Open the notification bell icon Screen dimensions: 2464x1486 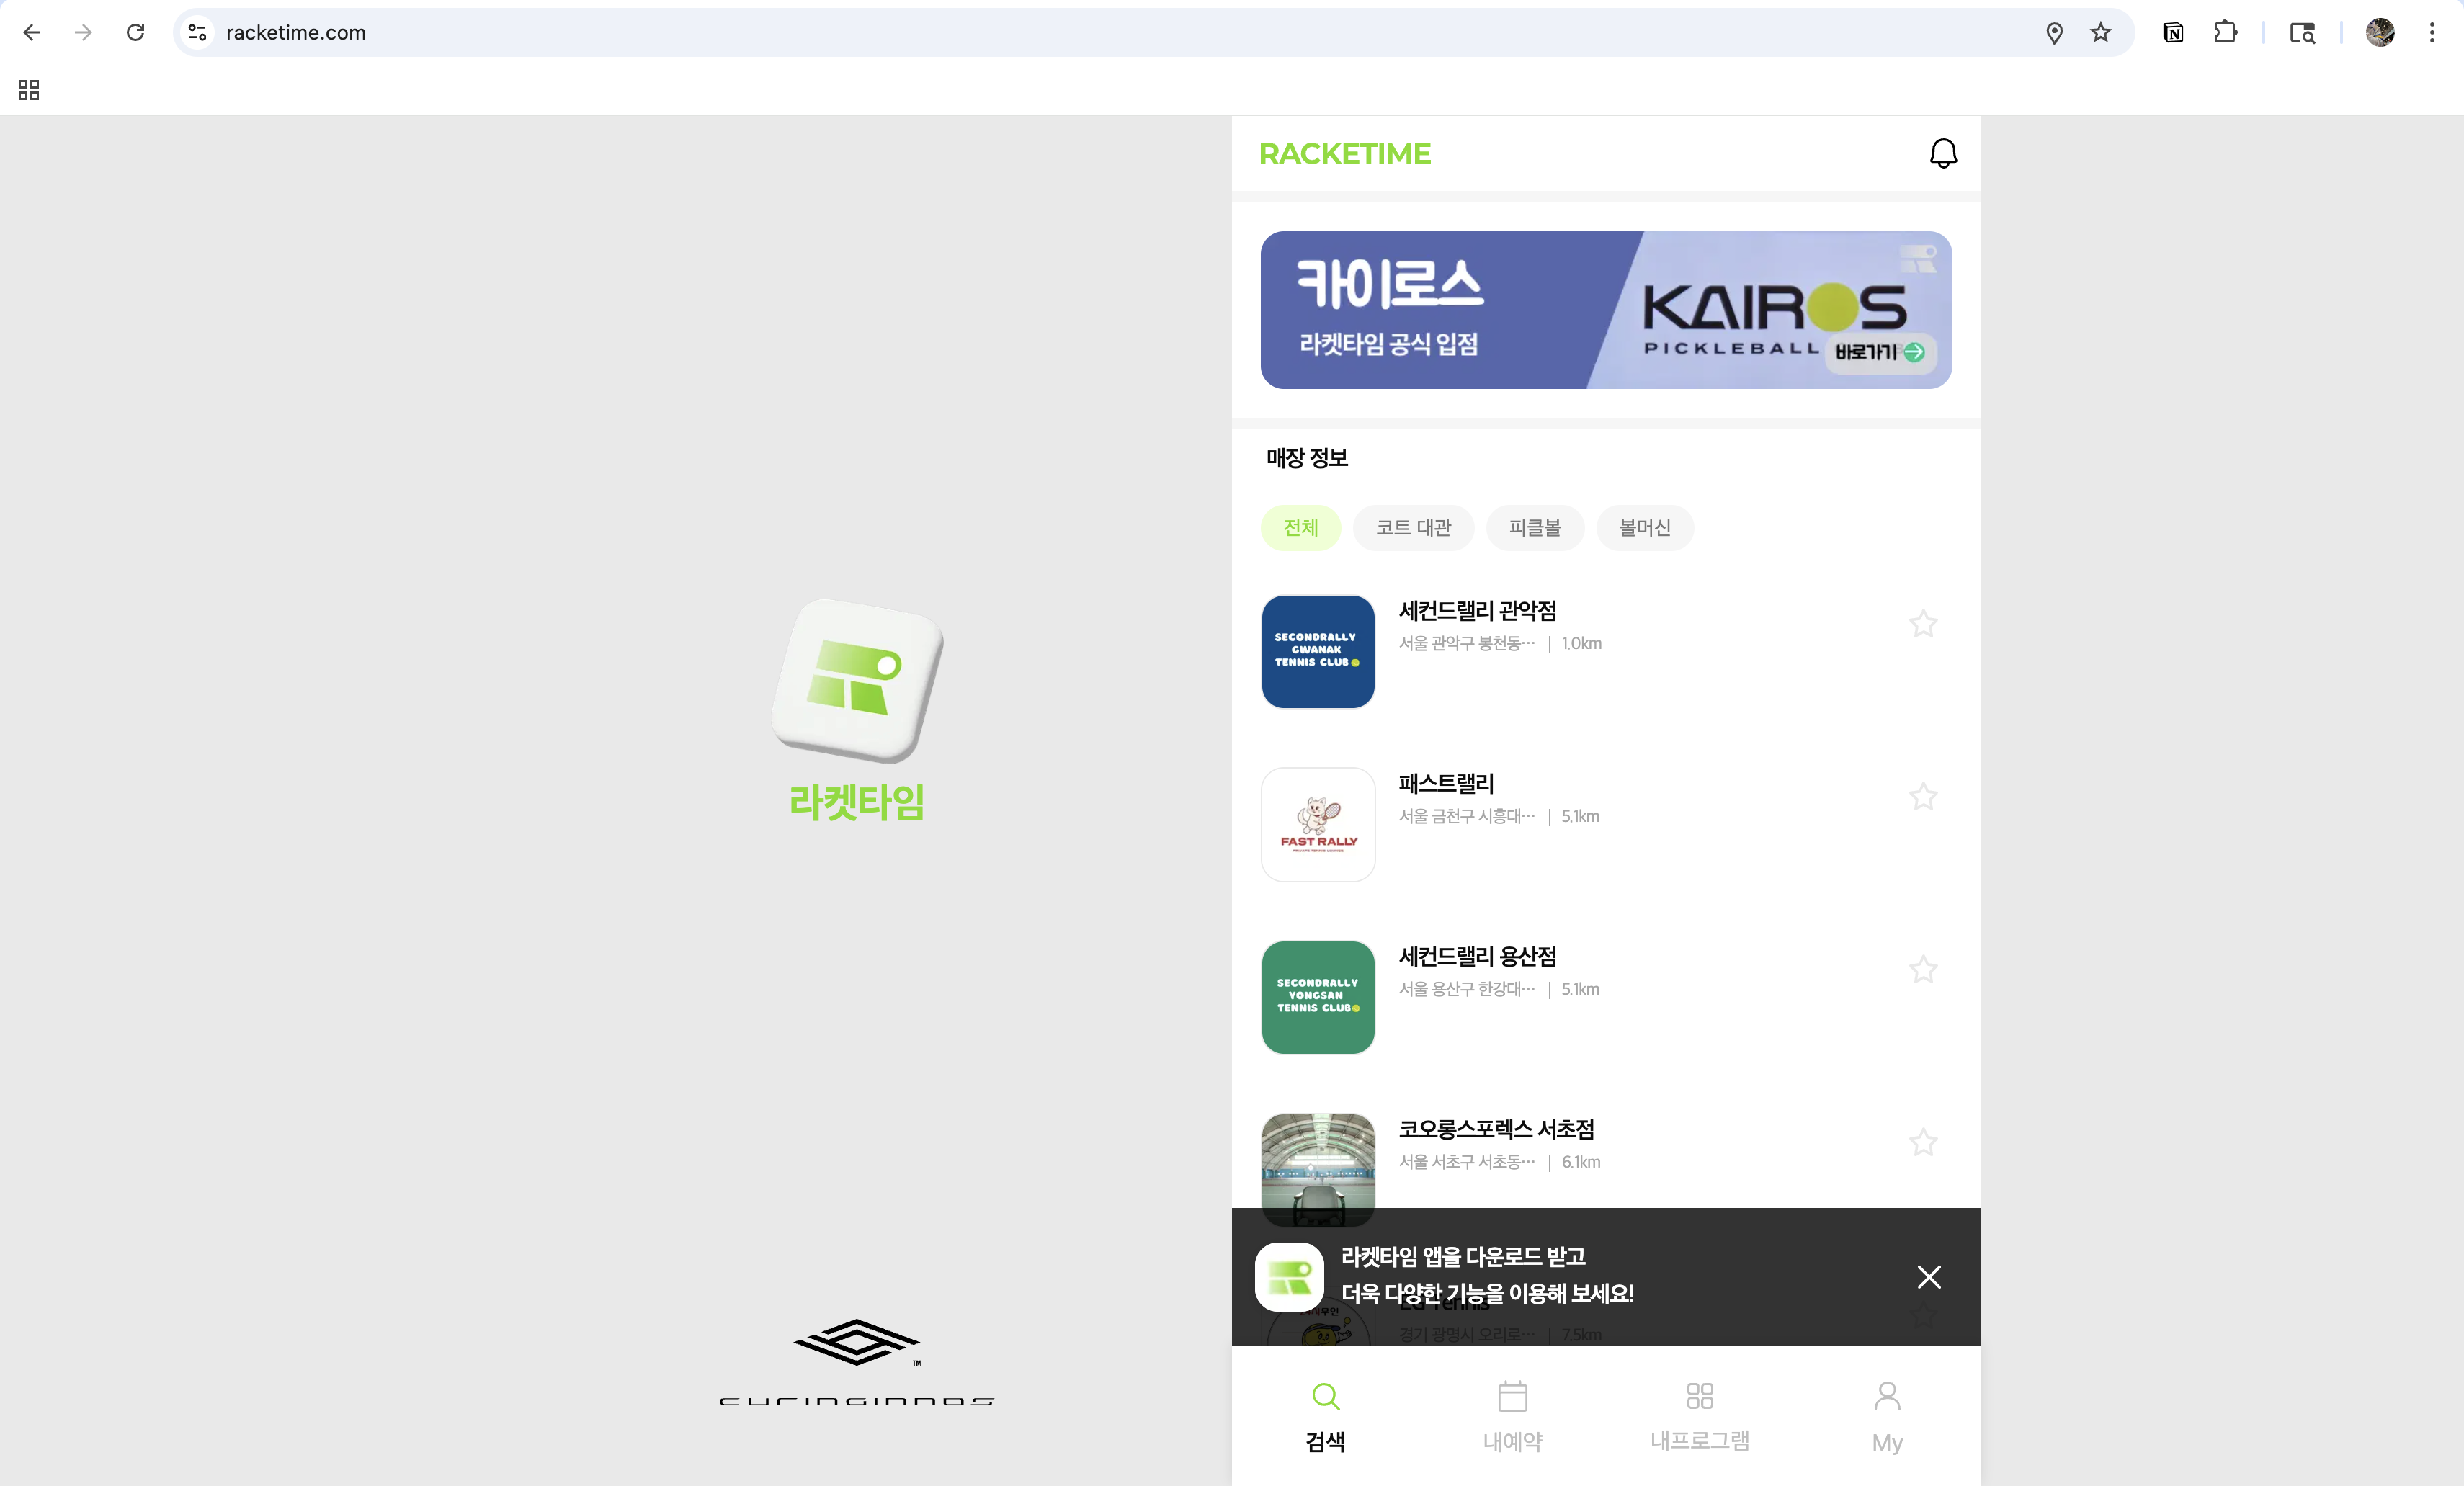coord(1942,153)
